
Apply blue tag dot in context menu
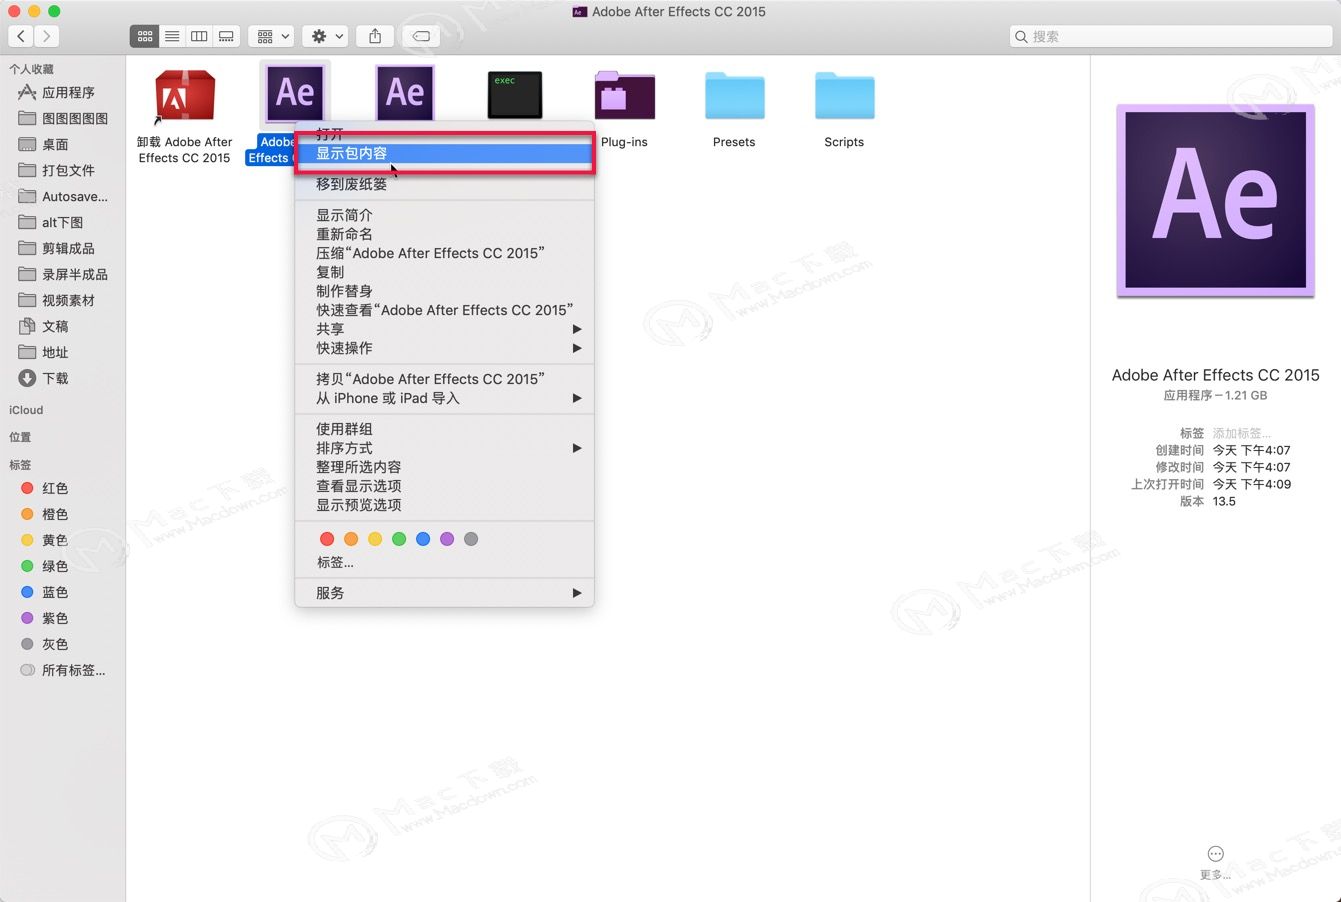coord(423,539)
